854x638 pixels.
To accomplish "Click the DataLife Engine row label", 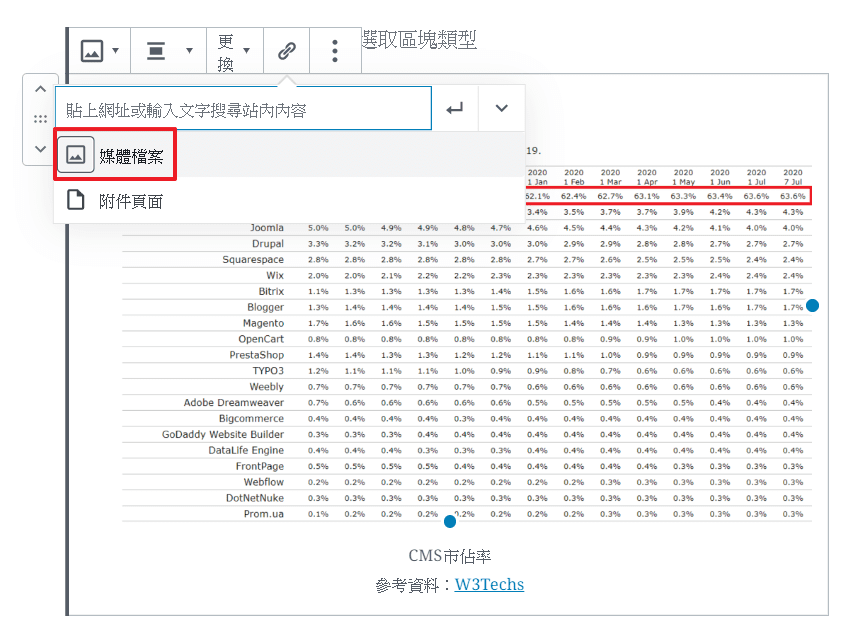I will coord(246,450).
